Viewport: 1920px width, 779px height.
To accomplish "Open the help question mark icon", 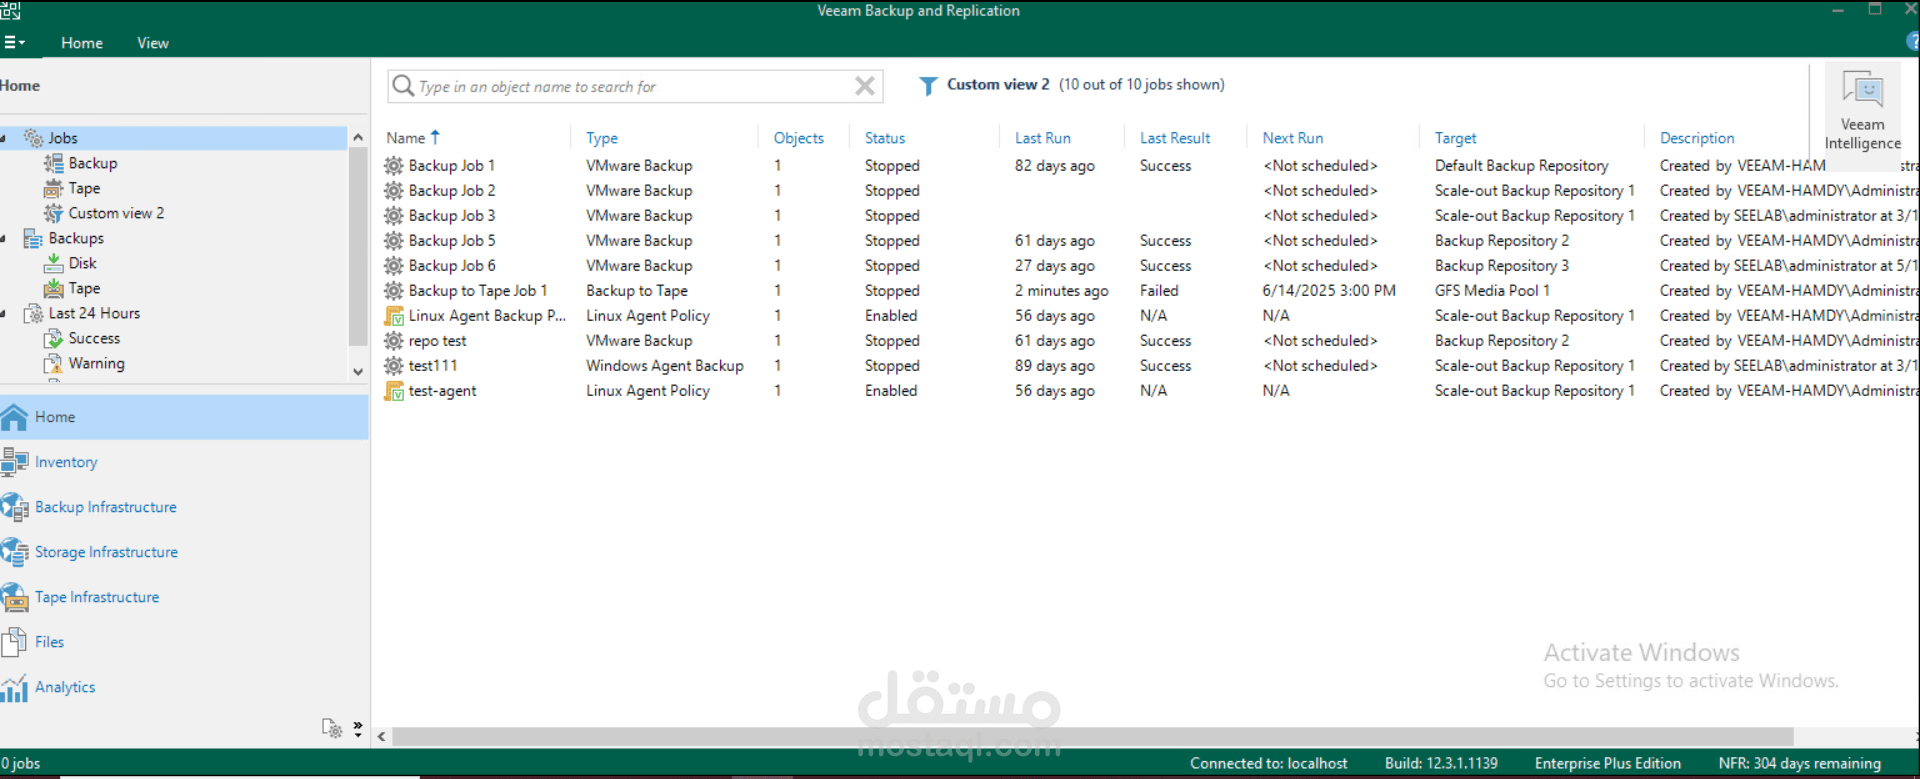I will pyautogui.click(x=1913, y=42).
